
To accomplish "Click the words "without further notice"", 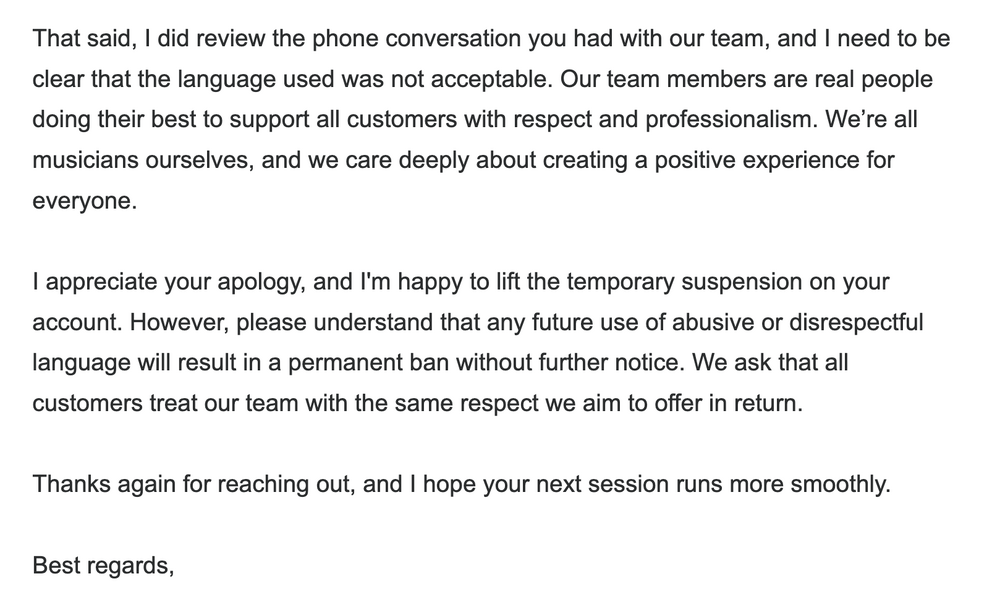I will coord(570,363).
